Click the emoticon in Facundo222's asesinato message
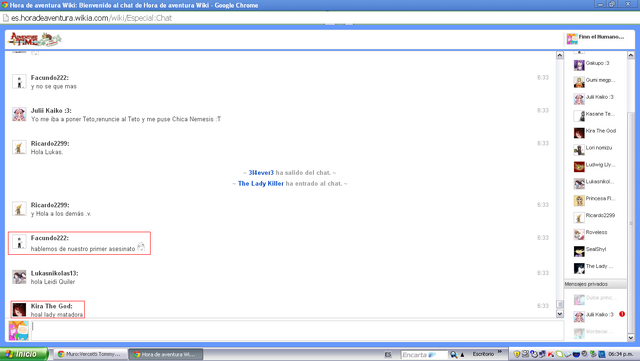The height and width of the screenshot is (361, 640). point(141,247)
